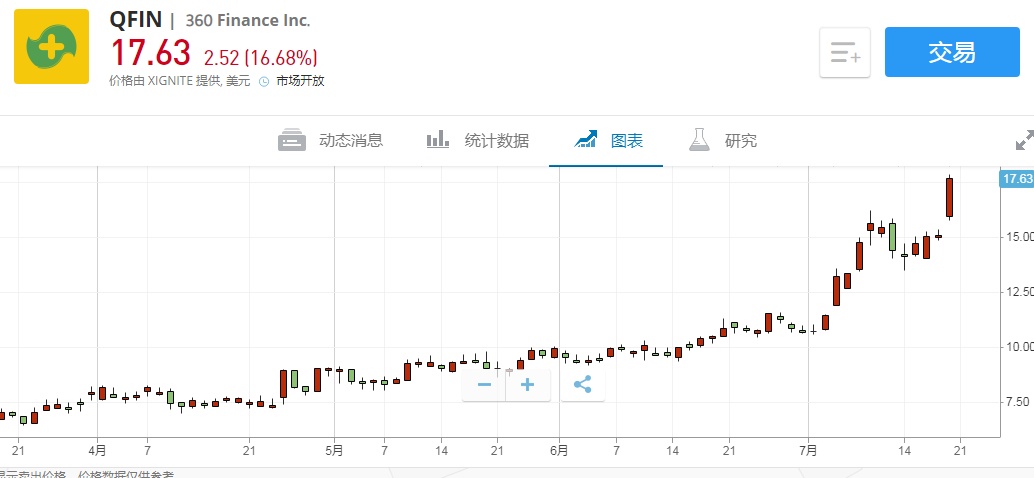
Task: Add QFIN to watchlist via list-plus icon
Action: click(845, 53)
